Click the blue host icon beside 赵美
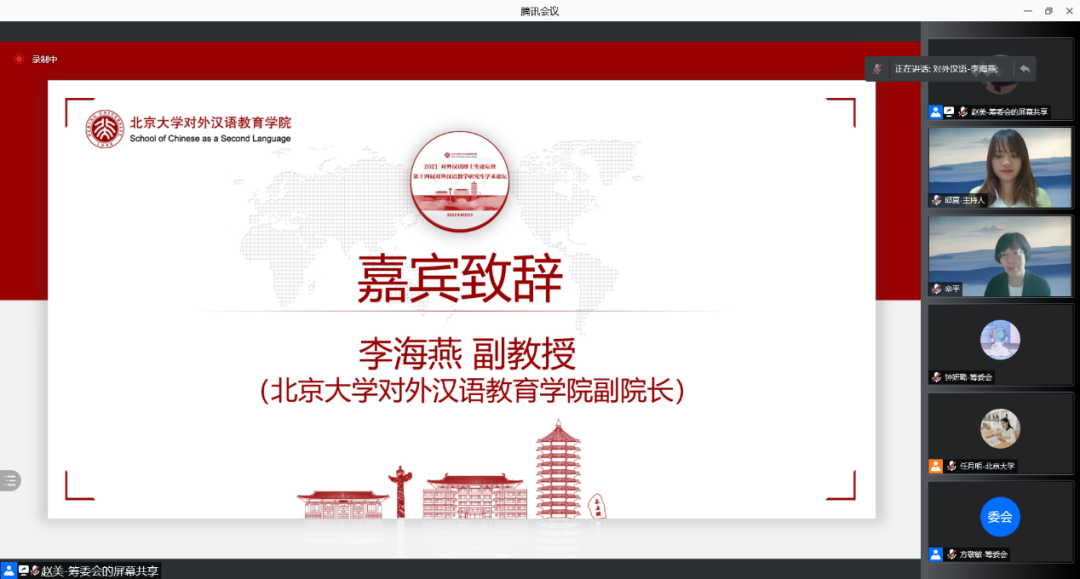This screenshot has height=579, width=1080. [935, 112]
